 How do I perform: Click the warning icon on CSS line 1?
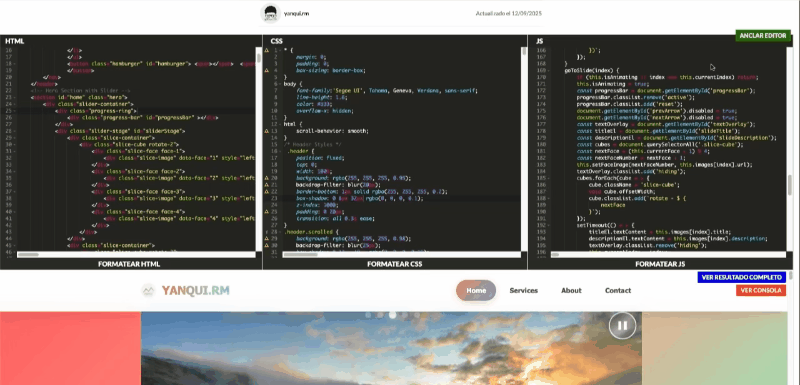[x=267, y=50]
